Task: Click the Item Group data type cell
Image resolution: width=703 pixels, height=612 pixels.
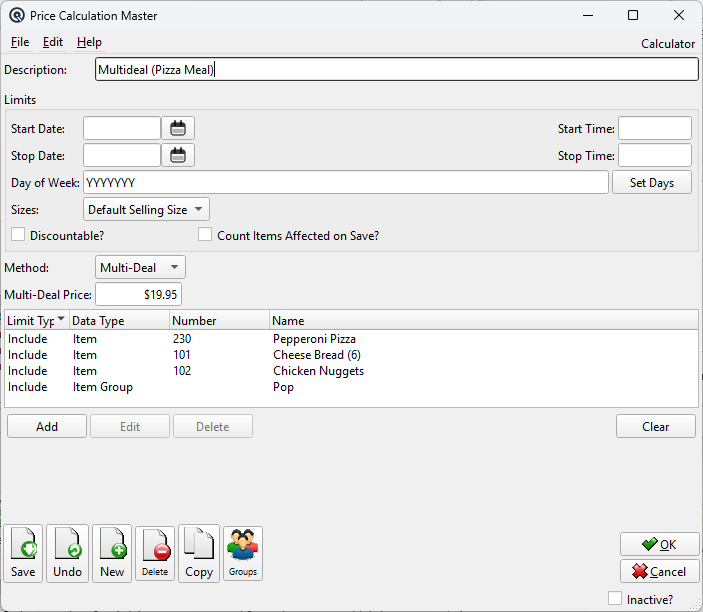Action: coord(103,387)
